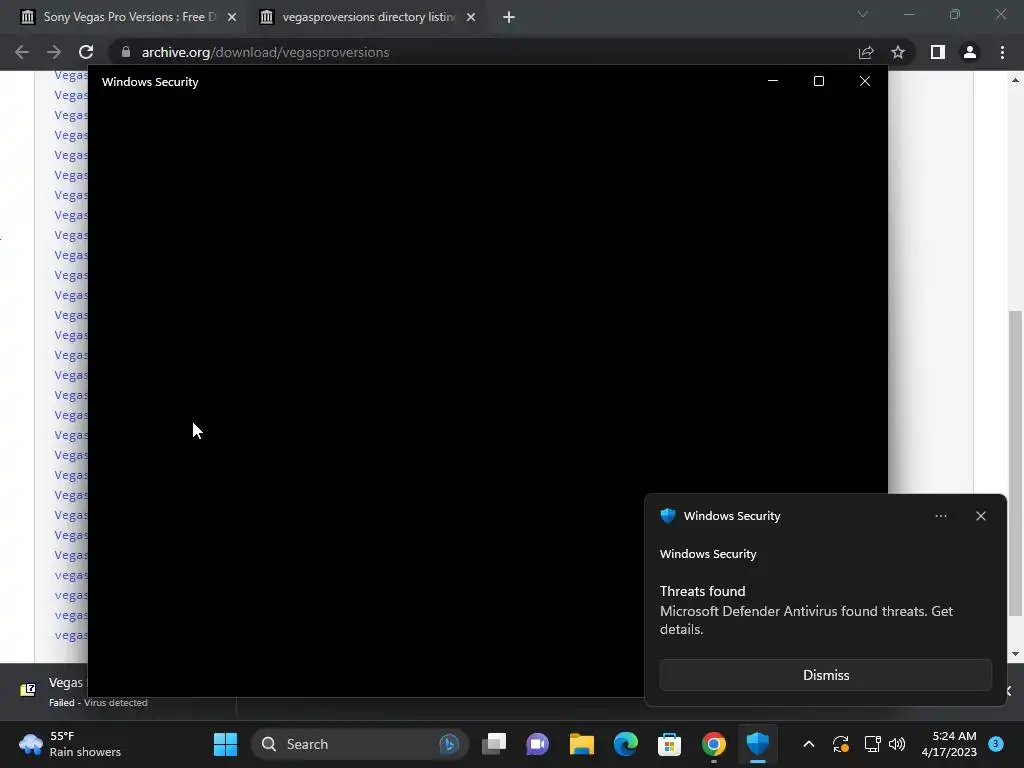1024x768 pixels.
Task: Open Windows Update tray icon
Action: 840,744
